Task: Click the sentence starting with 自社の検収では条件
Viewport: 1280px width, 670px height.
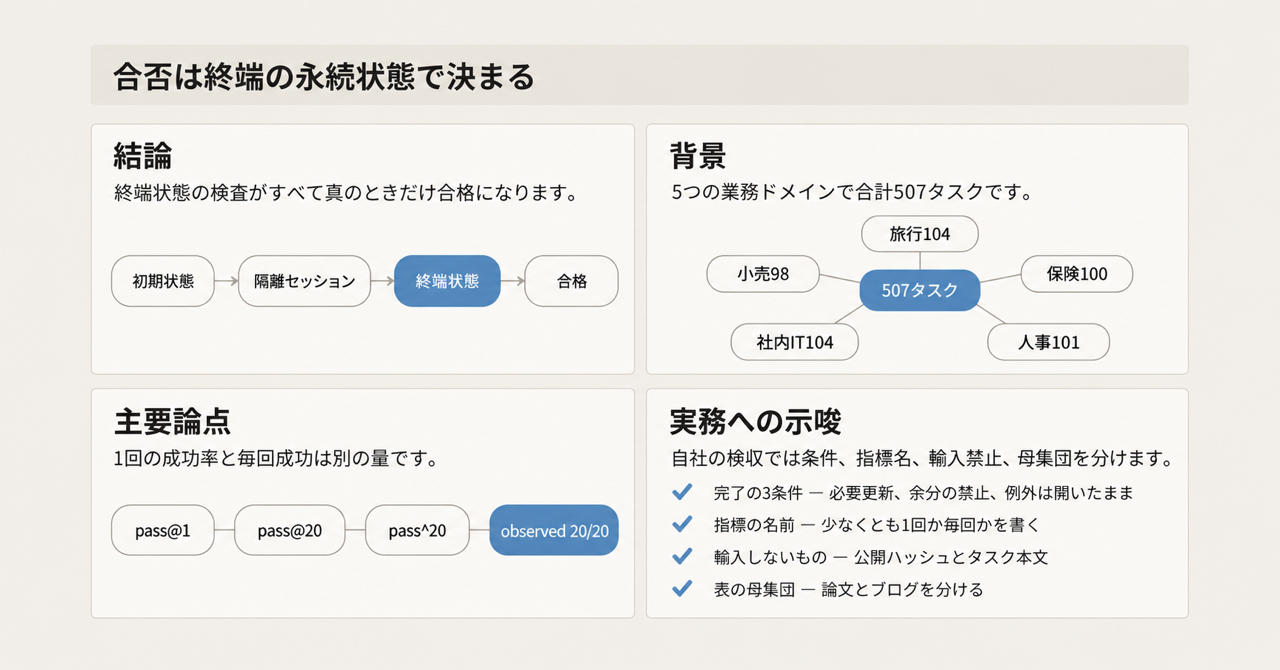Action: click(x=921, y=459)
